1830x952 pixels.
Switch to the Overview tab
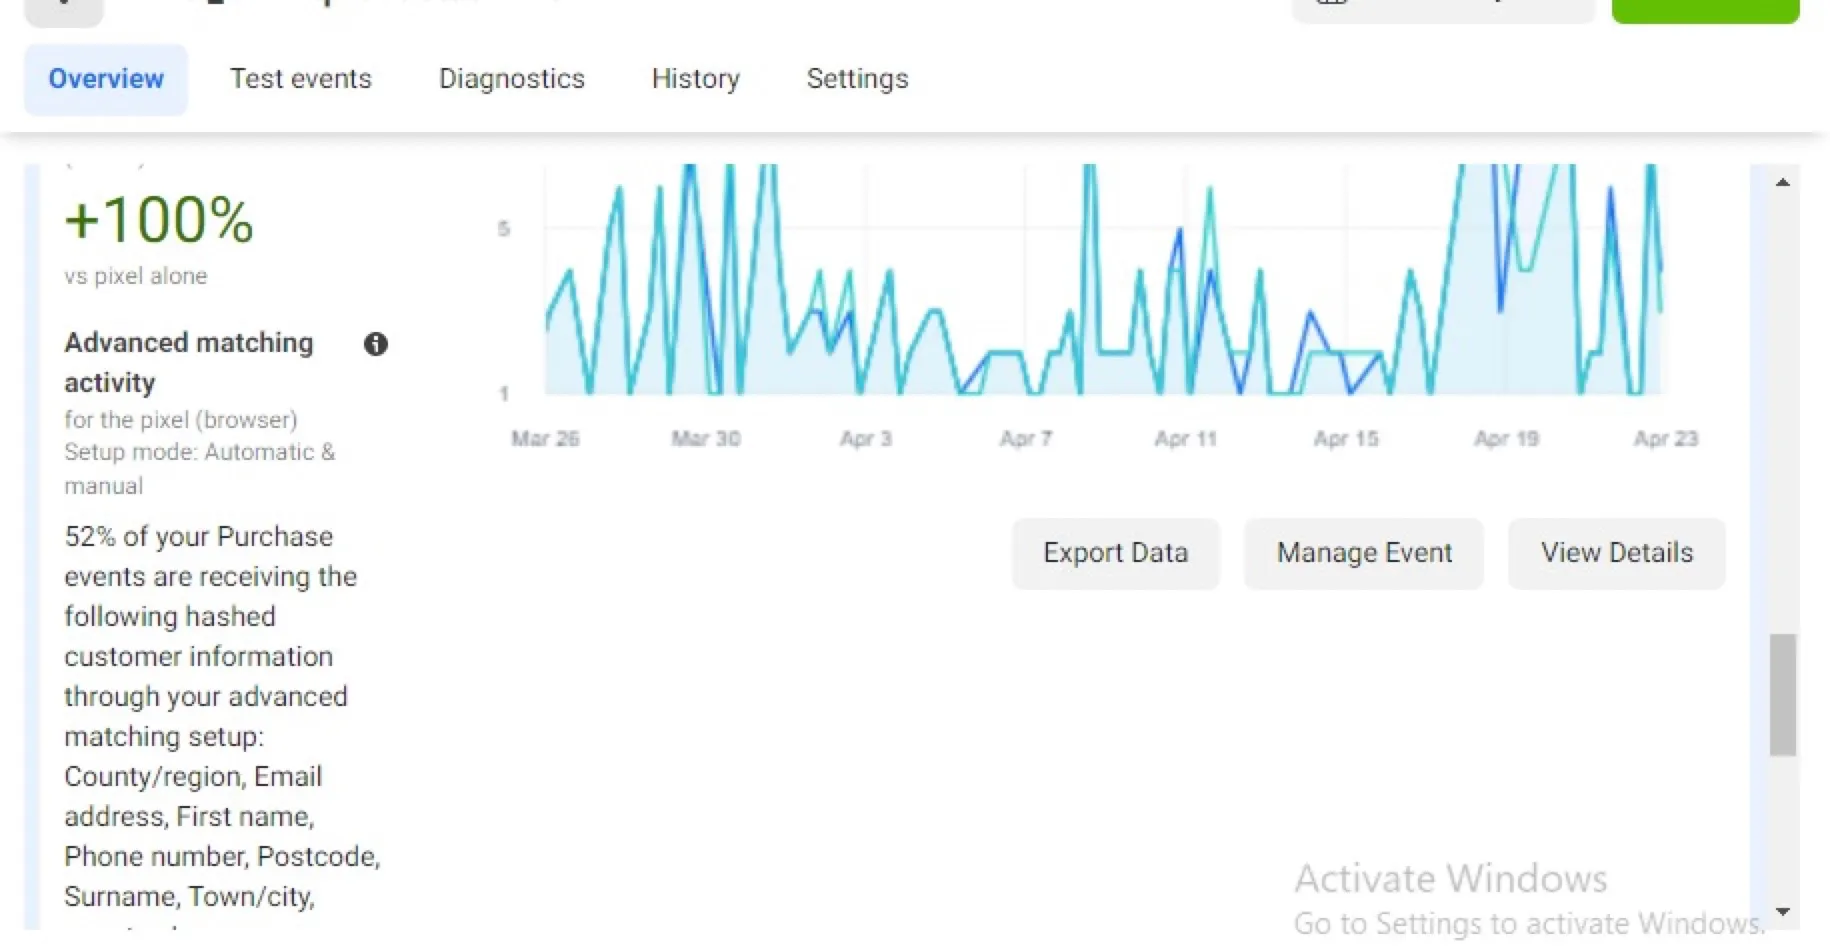pyautogui.click(x=106, y=79)
